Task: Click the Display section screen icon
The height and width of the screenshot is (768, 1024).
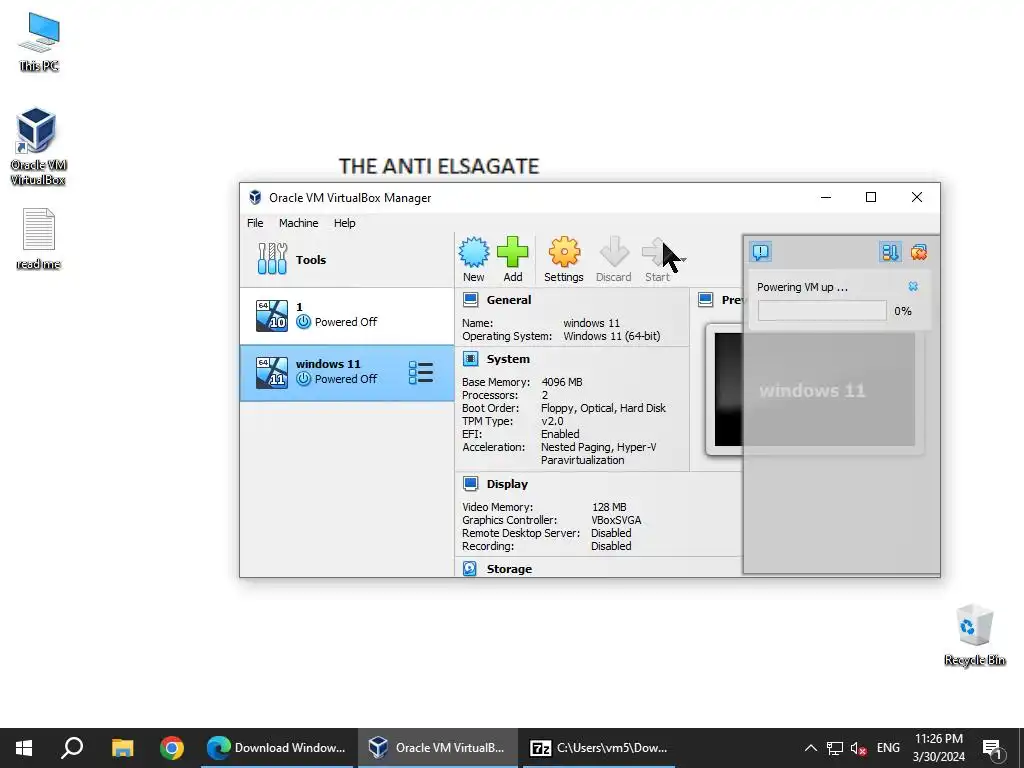Action: pyautogui.click(x=470, y=483)
